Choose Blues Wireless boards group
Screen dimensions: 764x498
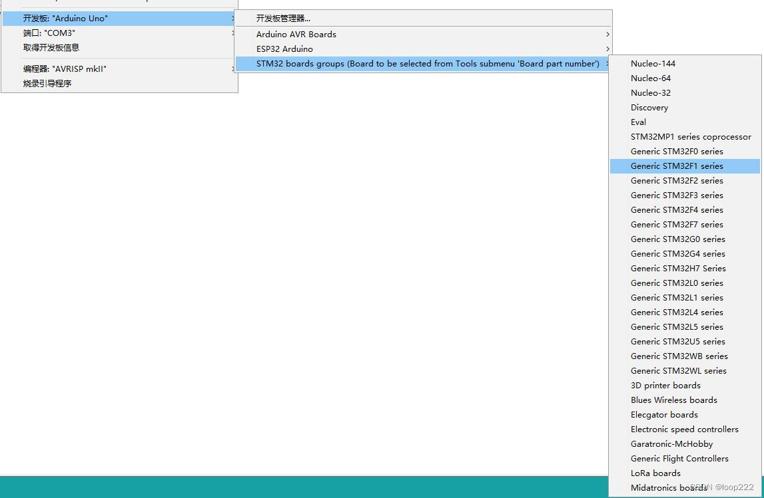[685, 400]
